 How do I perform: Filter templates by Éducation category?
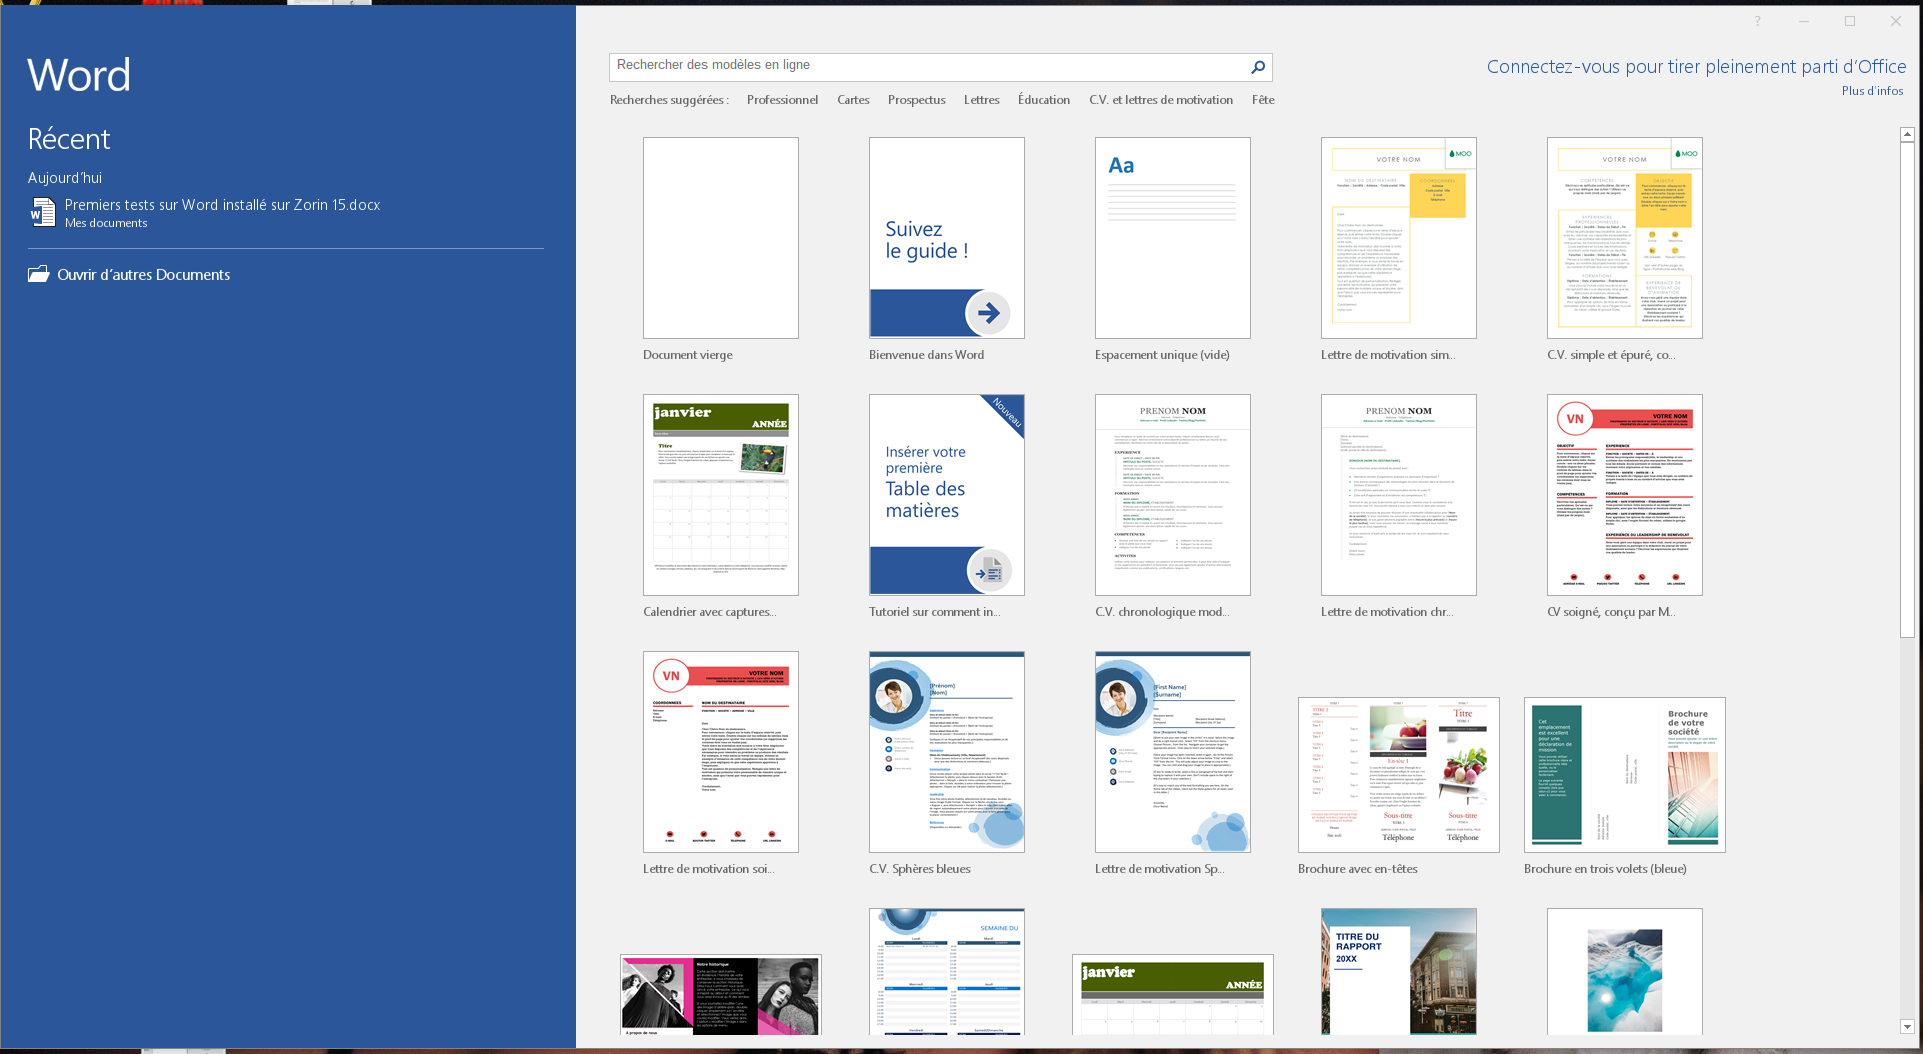click(1043, 100)
